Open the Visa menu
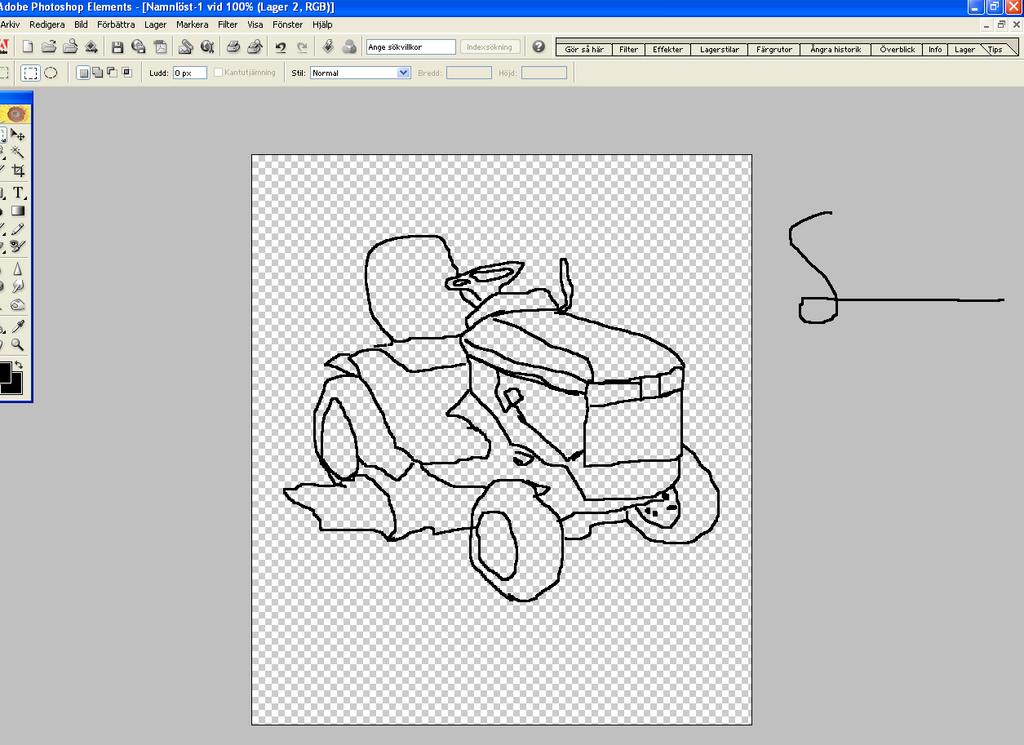Image resolution: width=1024 pixels, height=745 pixels. [255, 25]
